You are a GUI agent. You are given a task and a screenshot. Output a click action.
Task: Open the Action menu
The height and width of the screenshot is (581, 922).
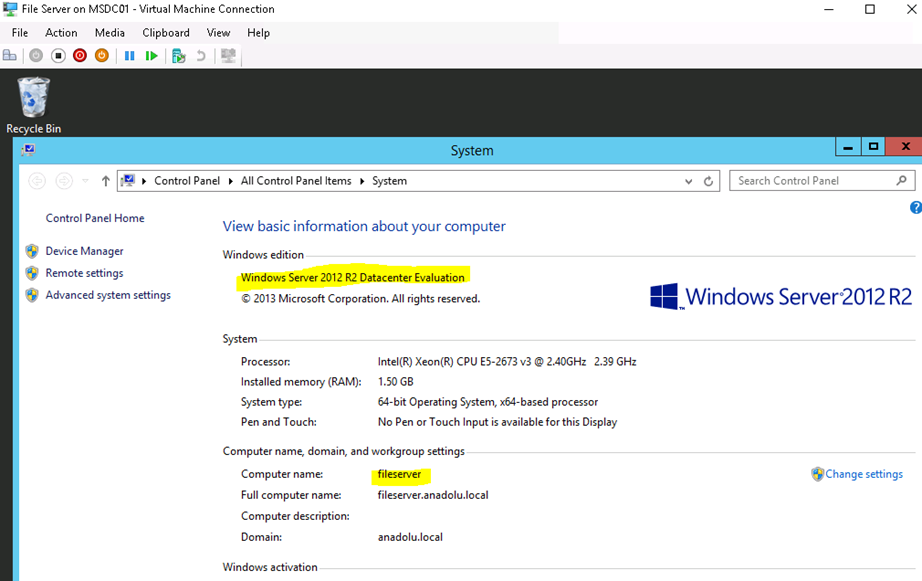(x=61, y=33)
